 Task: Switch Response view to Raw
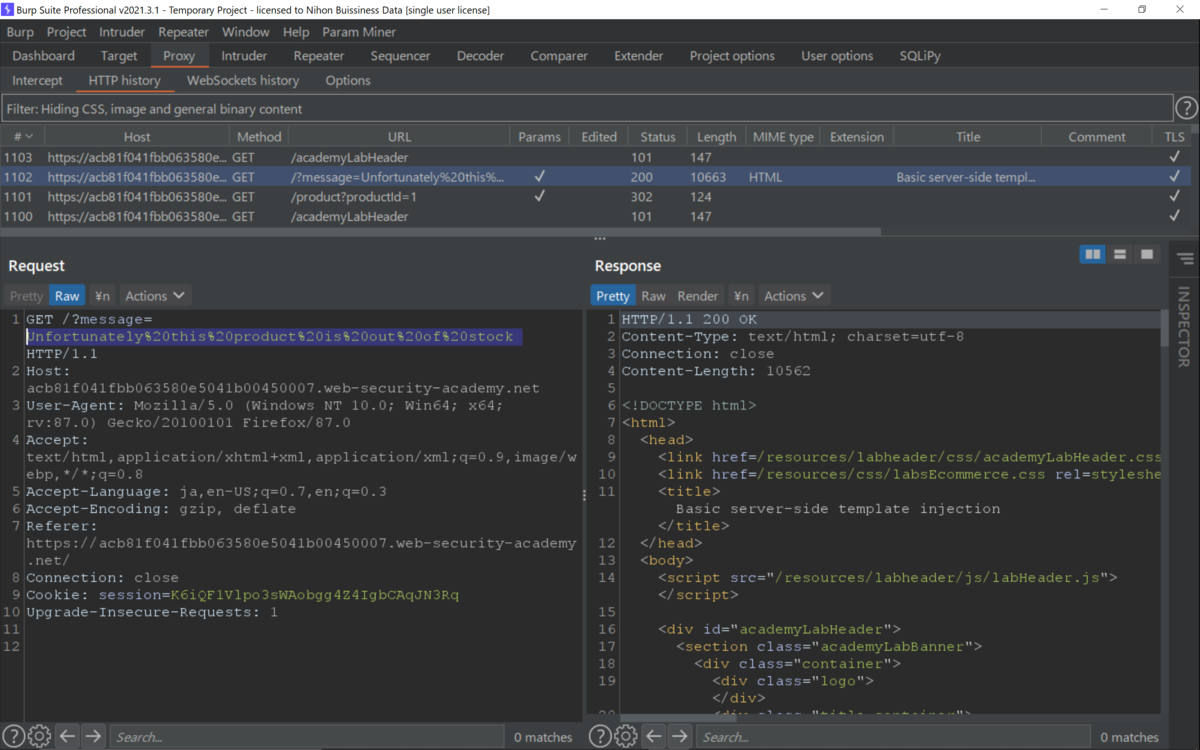pyautogui.click(x=653, y=296)
